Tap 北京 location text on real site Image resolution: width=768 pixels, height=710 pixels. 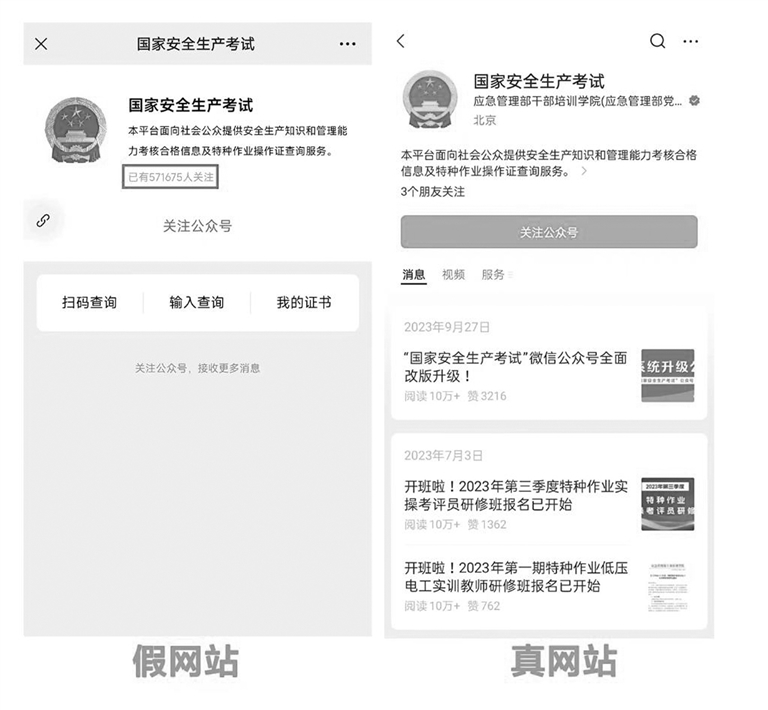pyautogui.click(x=484, y=120)
